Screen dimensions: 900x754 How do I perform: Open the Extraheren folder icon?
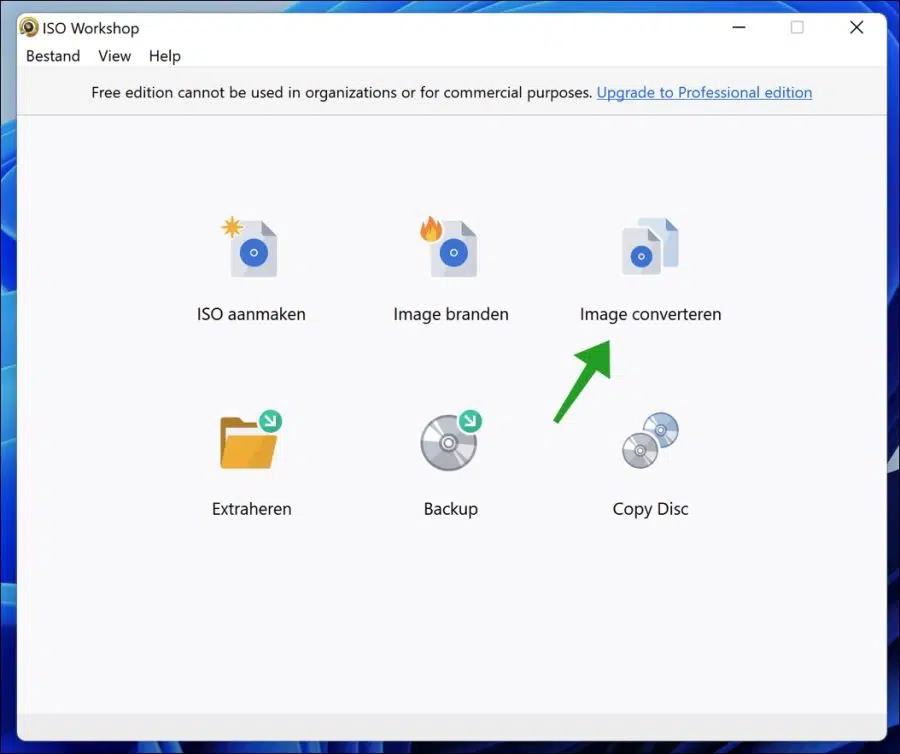tap(251, 440)
